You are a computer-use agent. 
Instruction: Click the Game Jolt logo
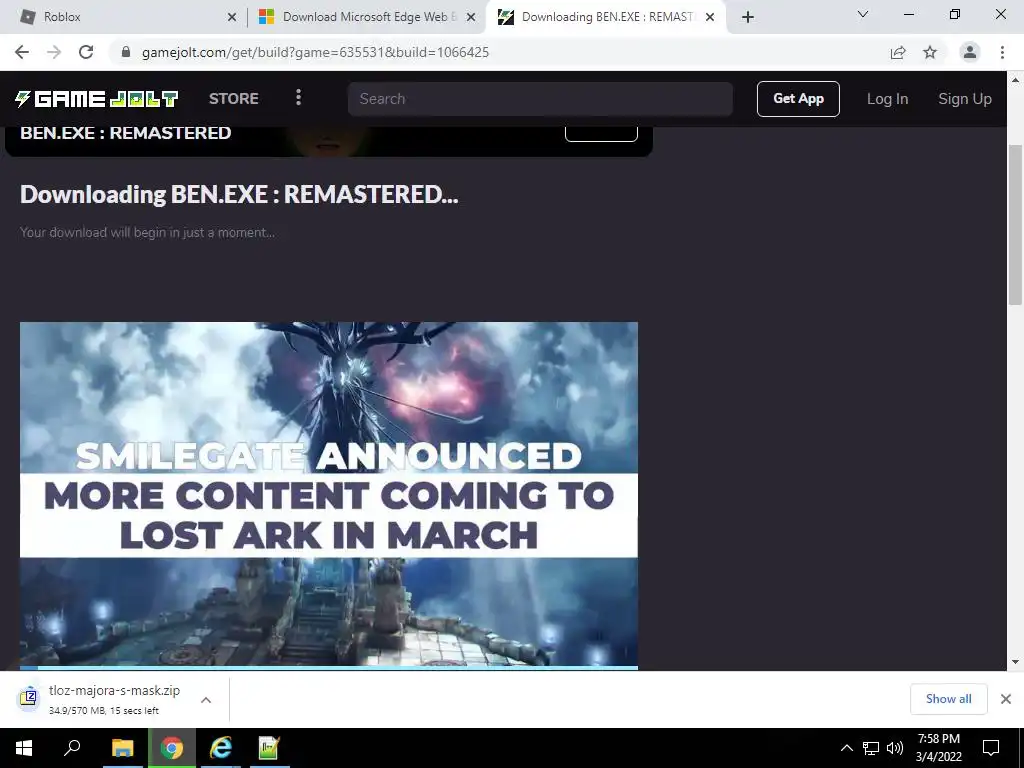[97, 99]
